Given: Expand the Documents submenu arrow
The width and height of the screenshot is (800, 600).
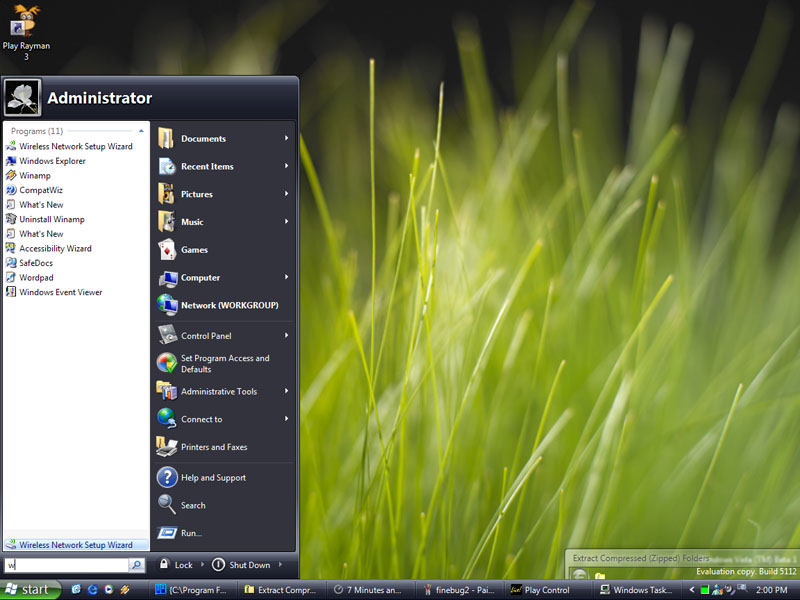Looking at the screenshot, I should (x=286, y=138).
